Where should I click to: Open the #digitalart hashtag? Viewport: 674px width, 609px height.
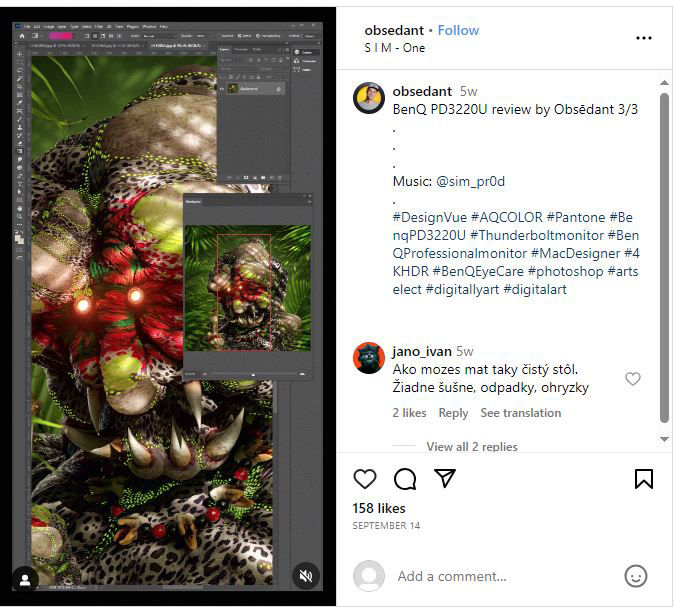(535, 290)
